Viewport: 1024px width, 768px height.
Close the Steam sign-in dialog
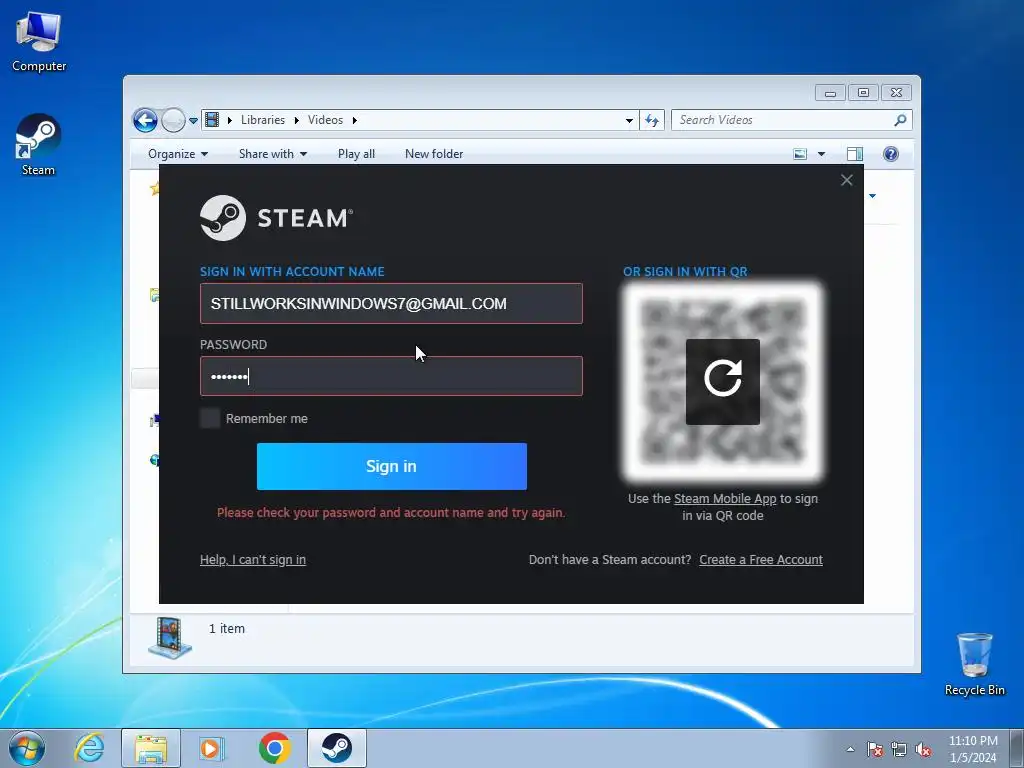[x=846, y=180]
